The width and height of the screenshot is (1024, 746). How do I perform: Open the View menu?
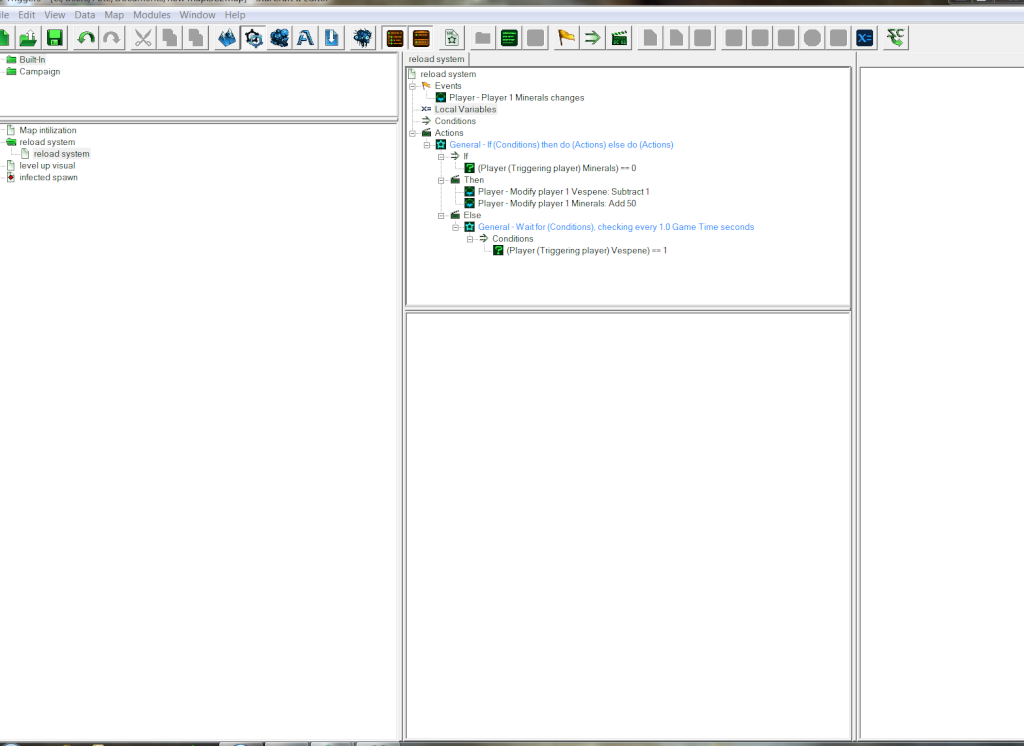point(55,14)
